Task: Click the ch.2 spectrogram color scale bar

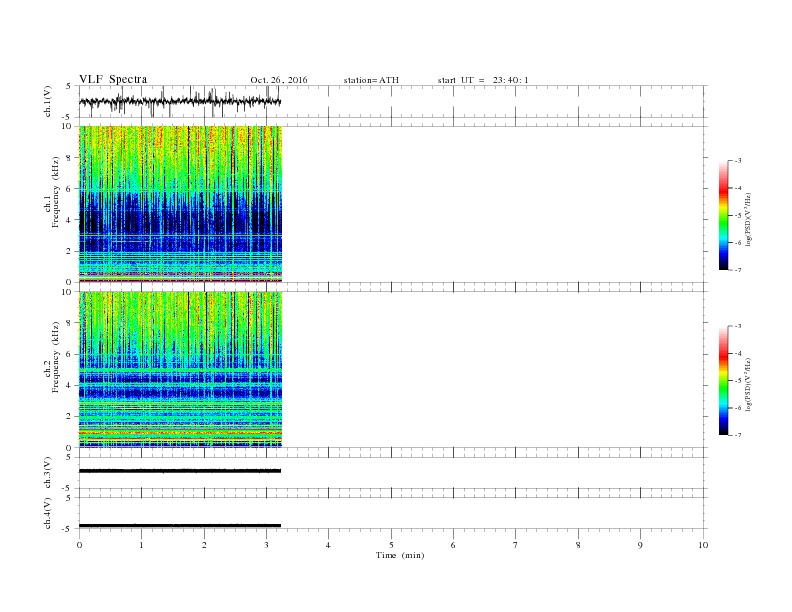Action: click(723, 380)
